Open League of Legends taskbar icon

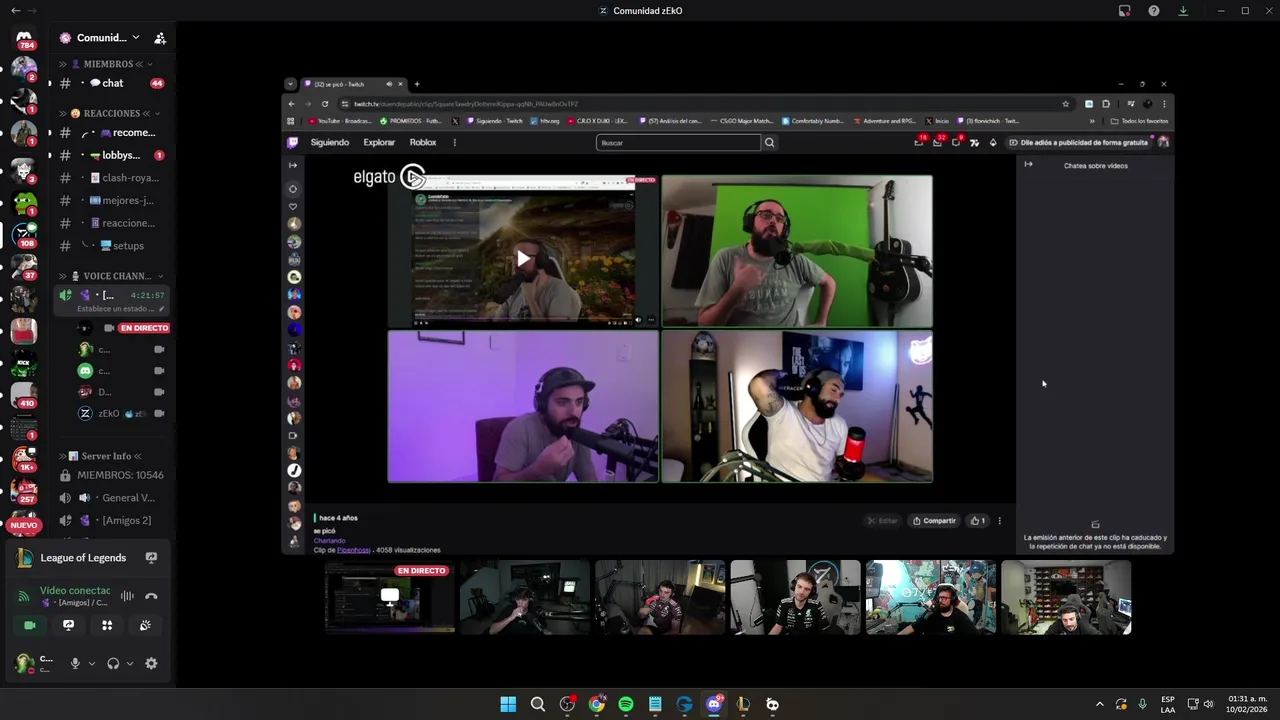[x=743, y=704]
